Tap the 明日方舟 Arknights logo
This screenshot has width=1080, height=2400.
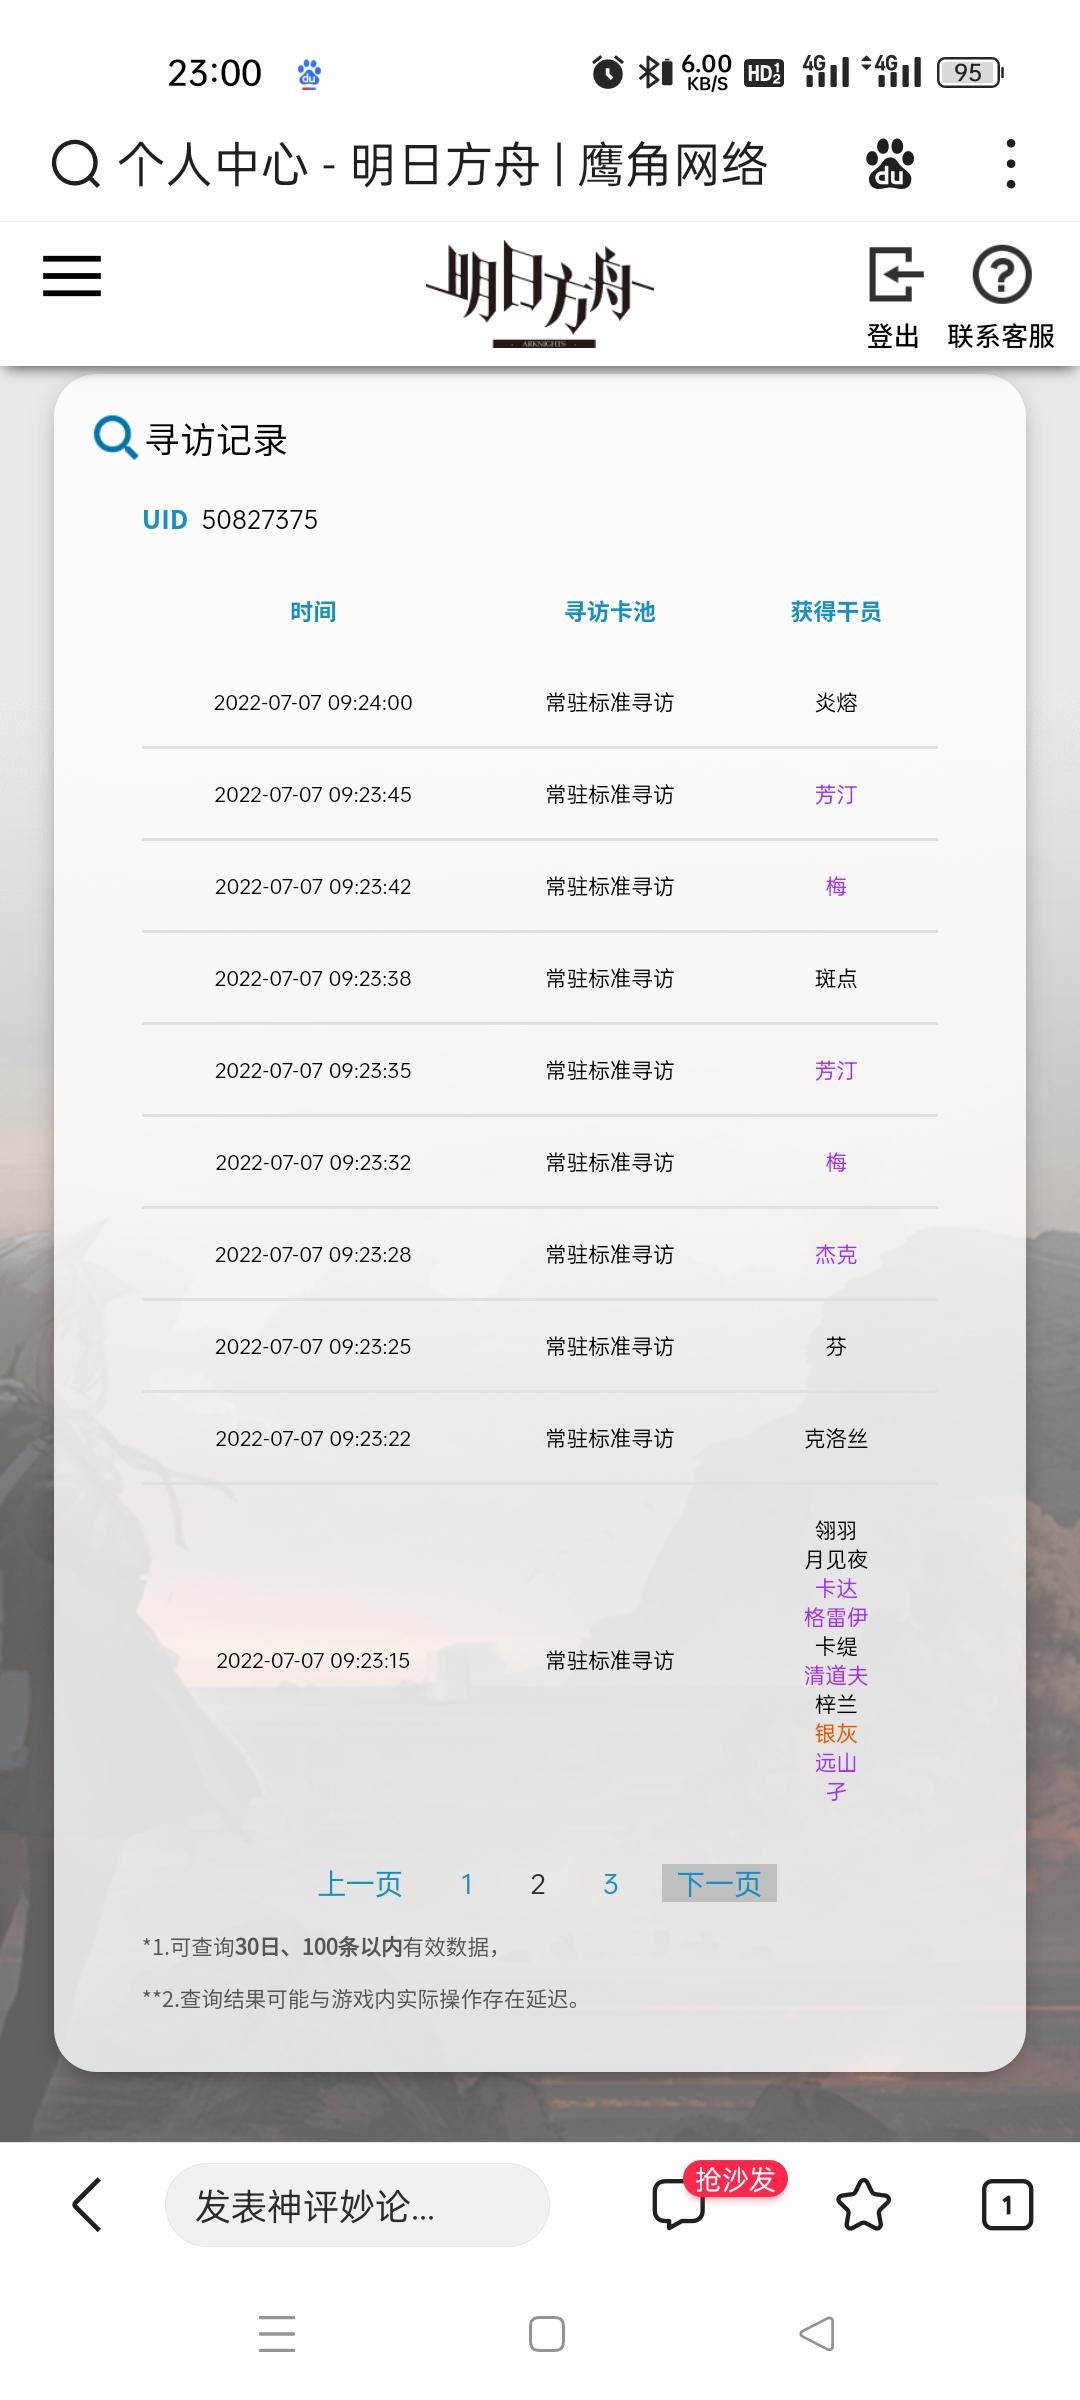tap(541, 294)
